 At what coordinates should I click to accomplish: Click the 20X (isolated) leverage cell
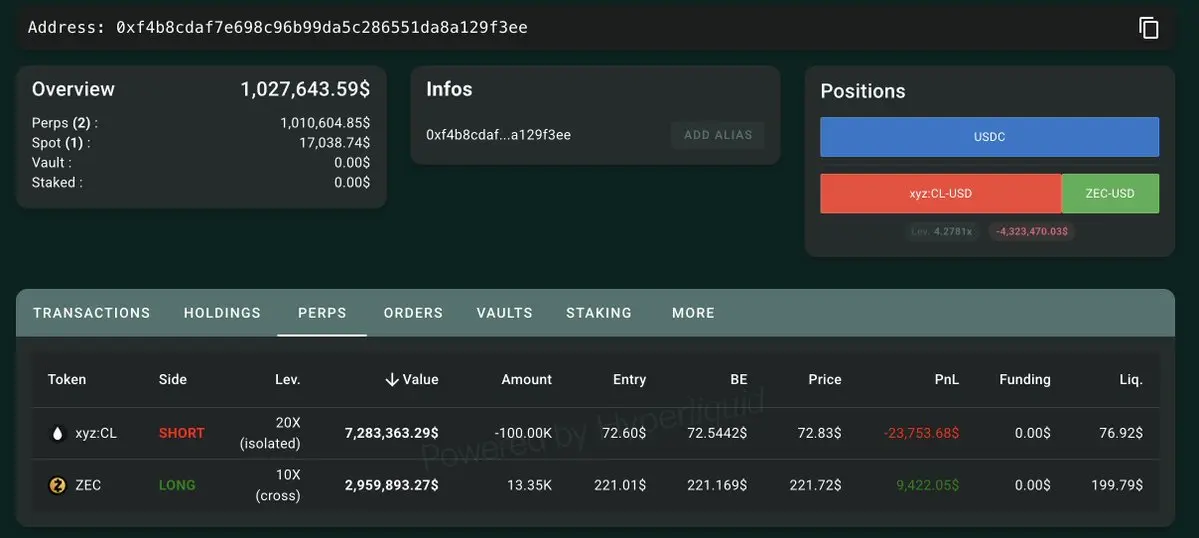tap(270, 433)
